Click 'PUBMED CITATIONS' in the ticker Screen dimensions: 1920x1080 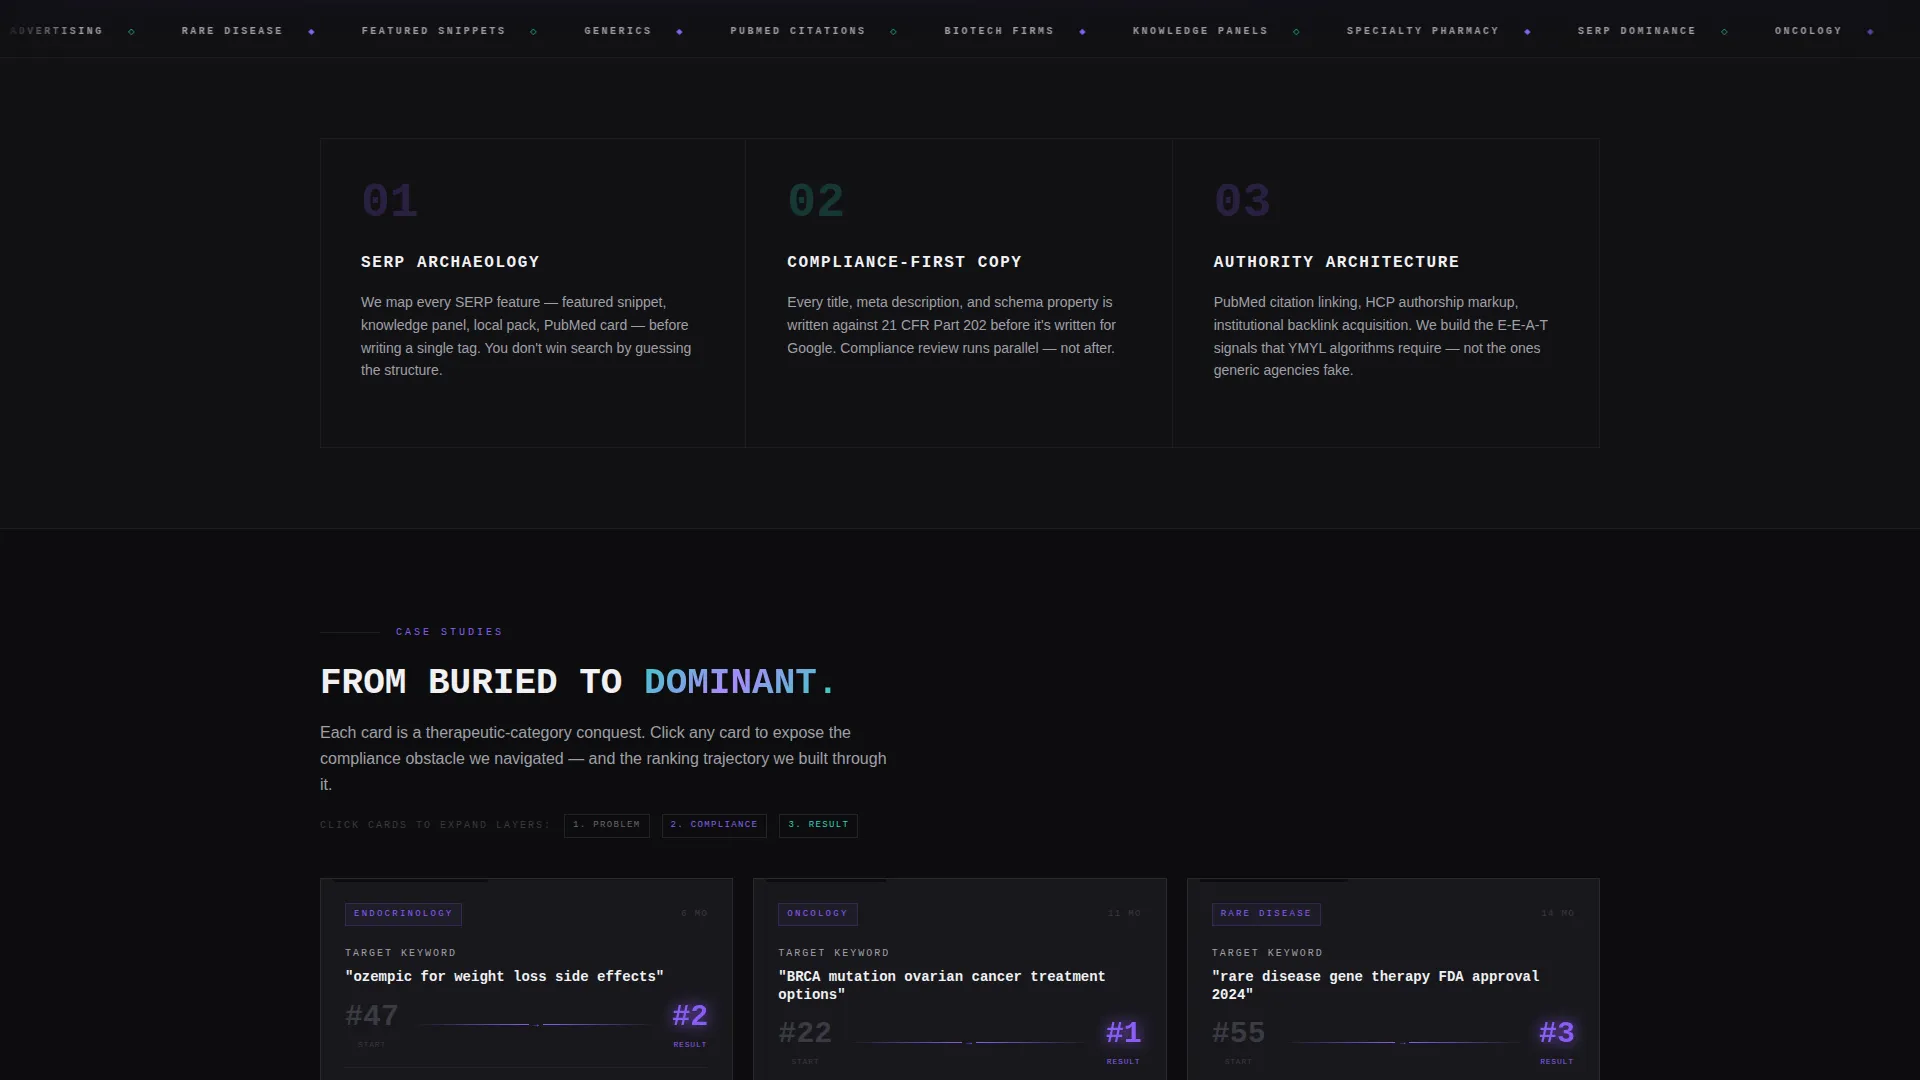798,31
